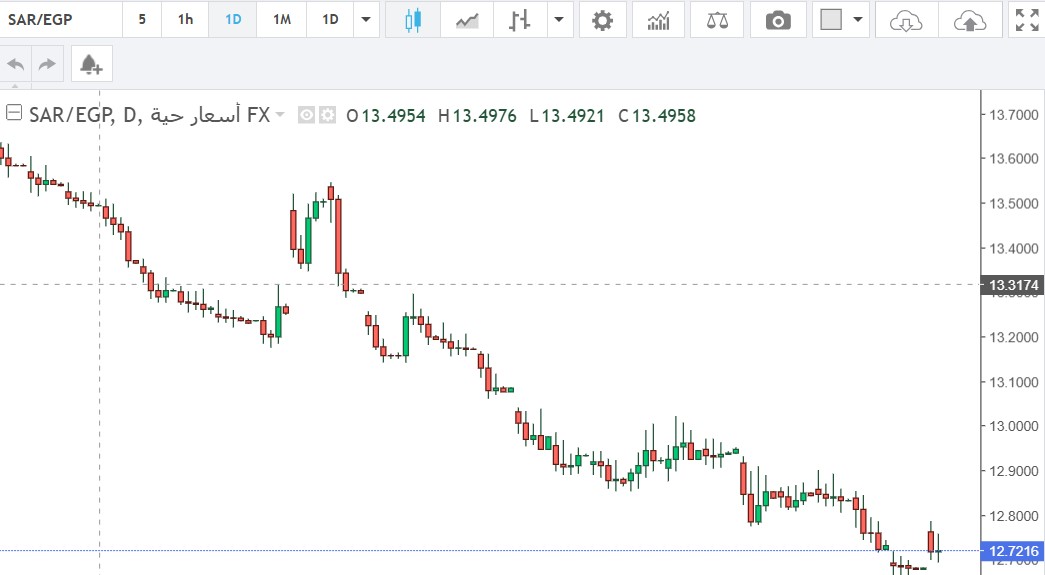The width and height of the screenshot is (1045, 575).
Task: Switch to the 1h interval
Action: pos(185,20)
